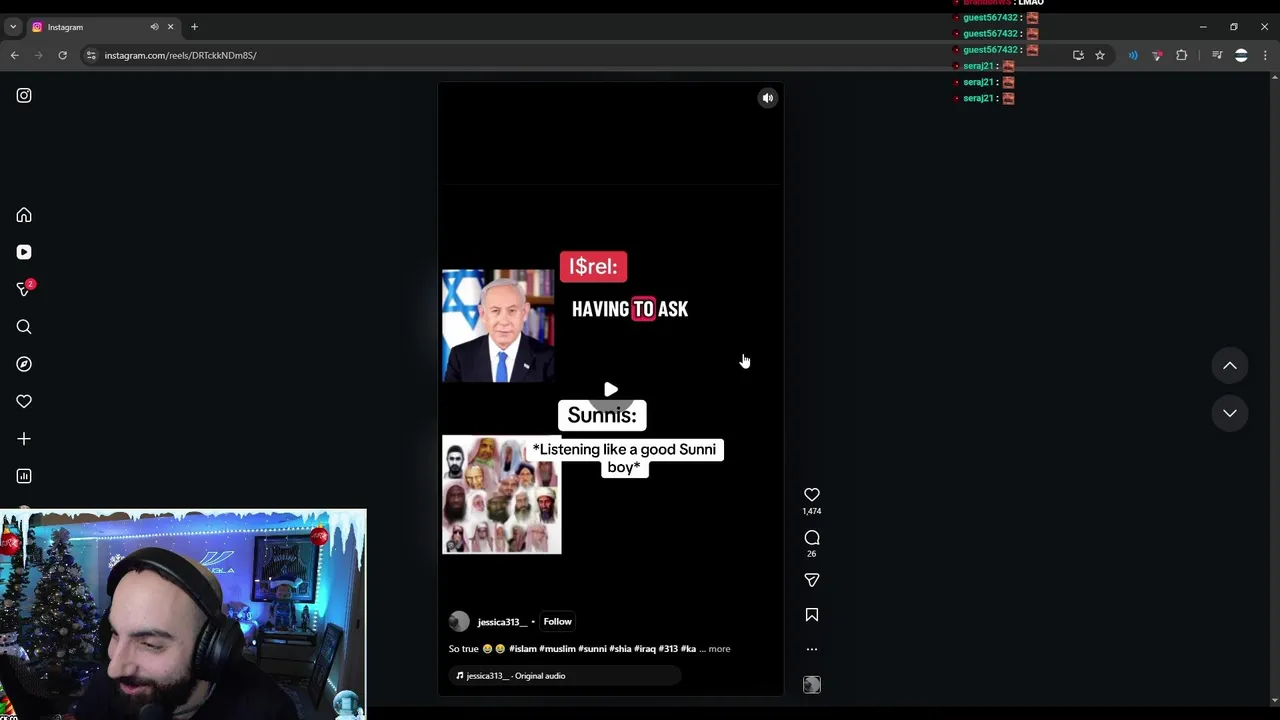Screen dimensions: 1280x720
Task: Open Instagram home from the logo icon
Action: pos(24,95)
